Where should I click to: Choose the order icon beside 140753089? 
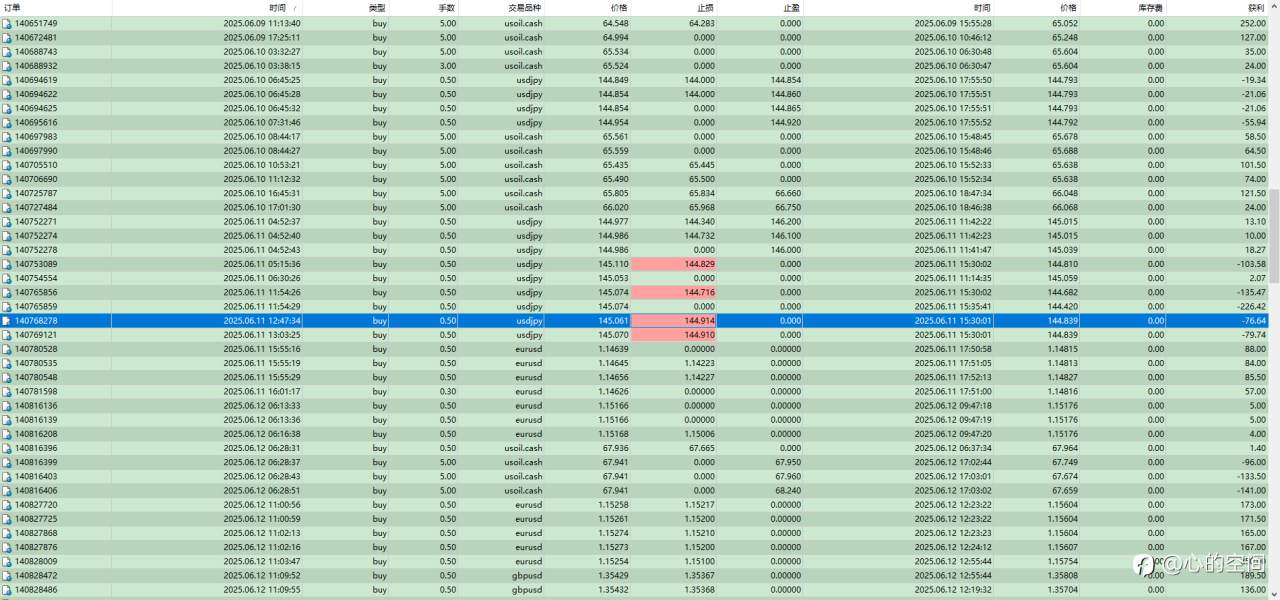click(6, 264)
